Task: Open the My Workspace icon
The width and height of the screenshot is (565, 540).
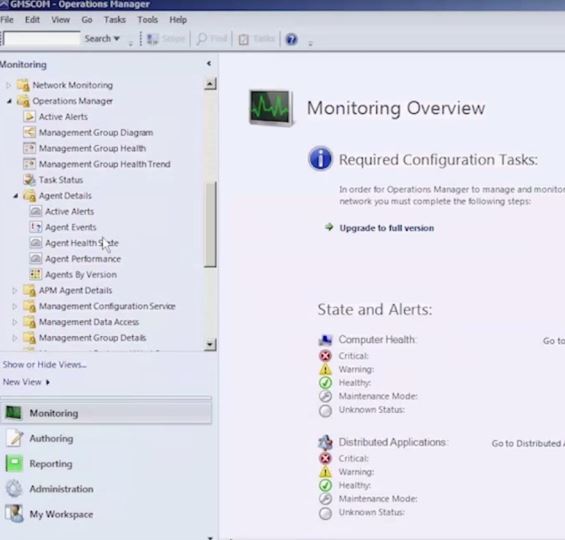Action: [x=14, y=514]
